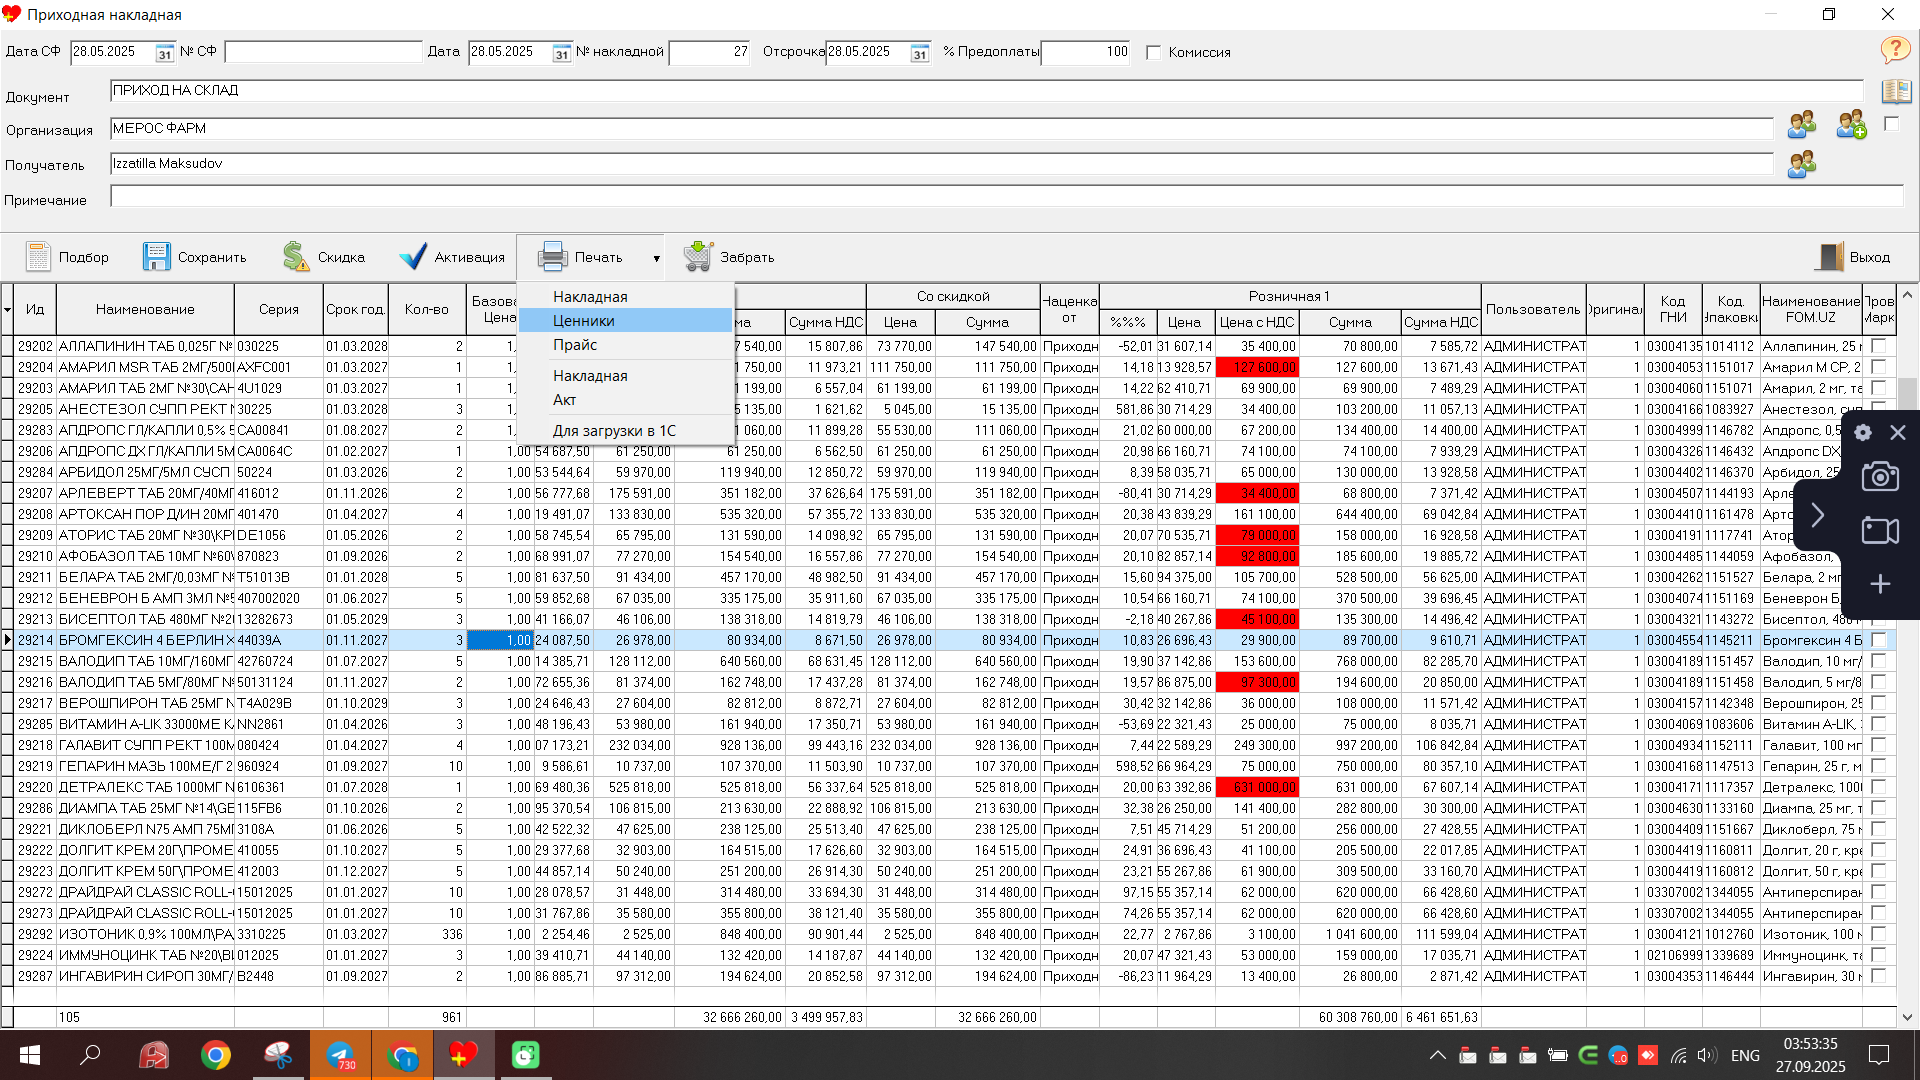Click into the Примечание text field
This screenshot has width=1920, height=1080.
1000,198
